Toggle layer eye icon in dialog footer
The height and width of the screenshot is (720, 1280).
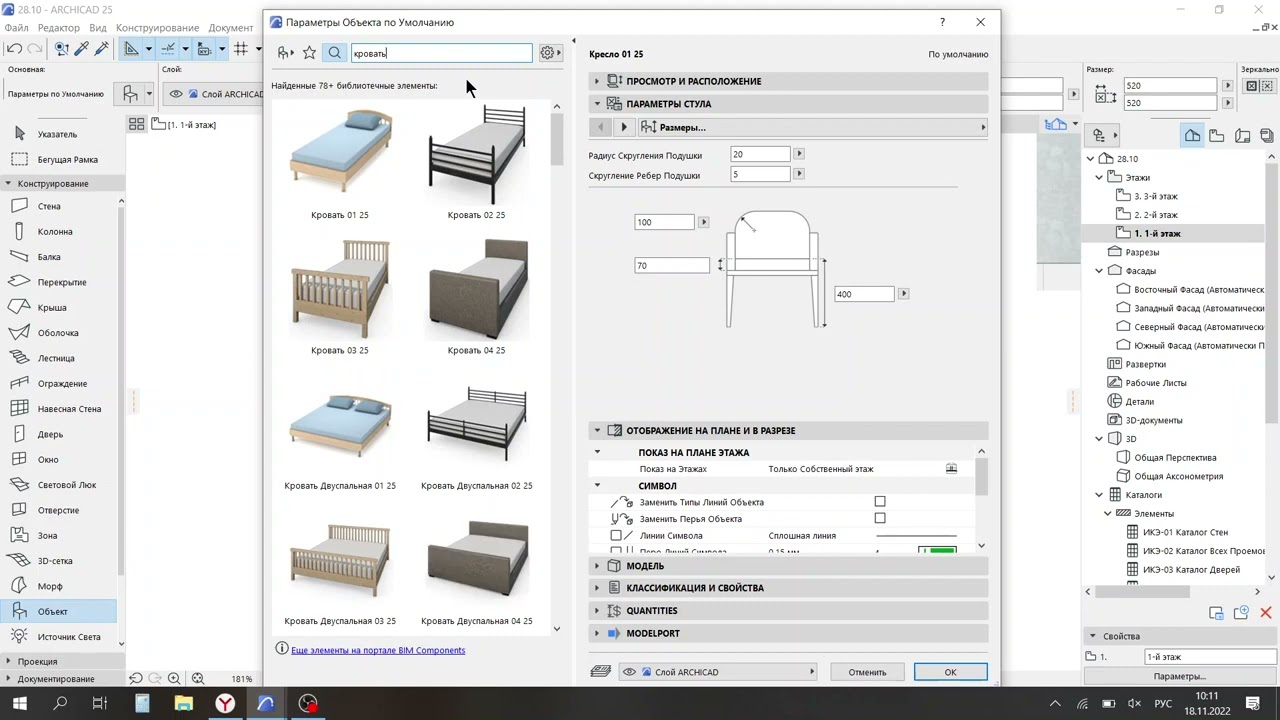coord(629,672)
